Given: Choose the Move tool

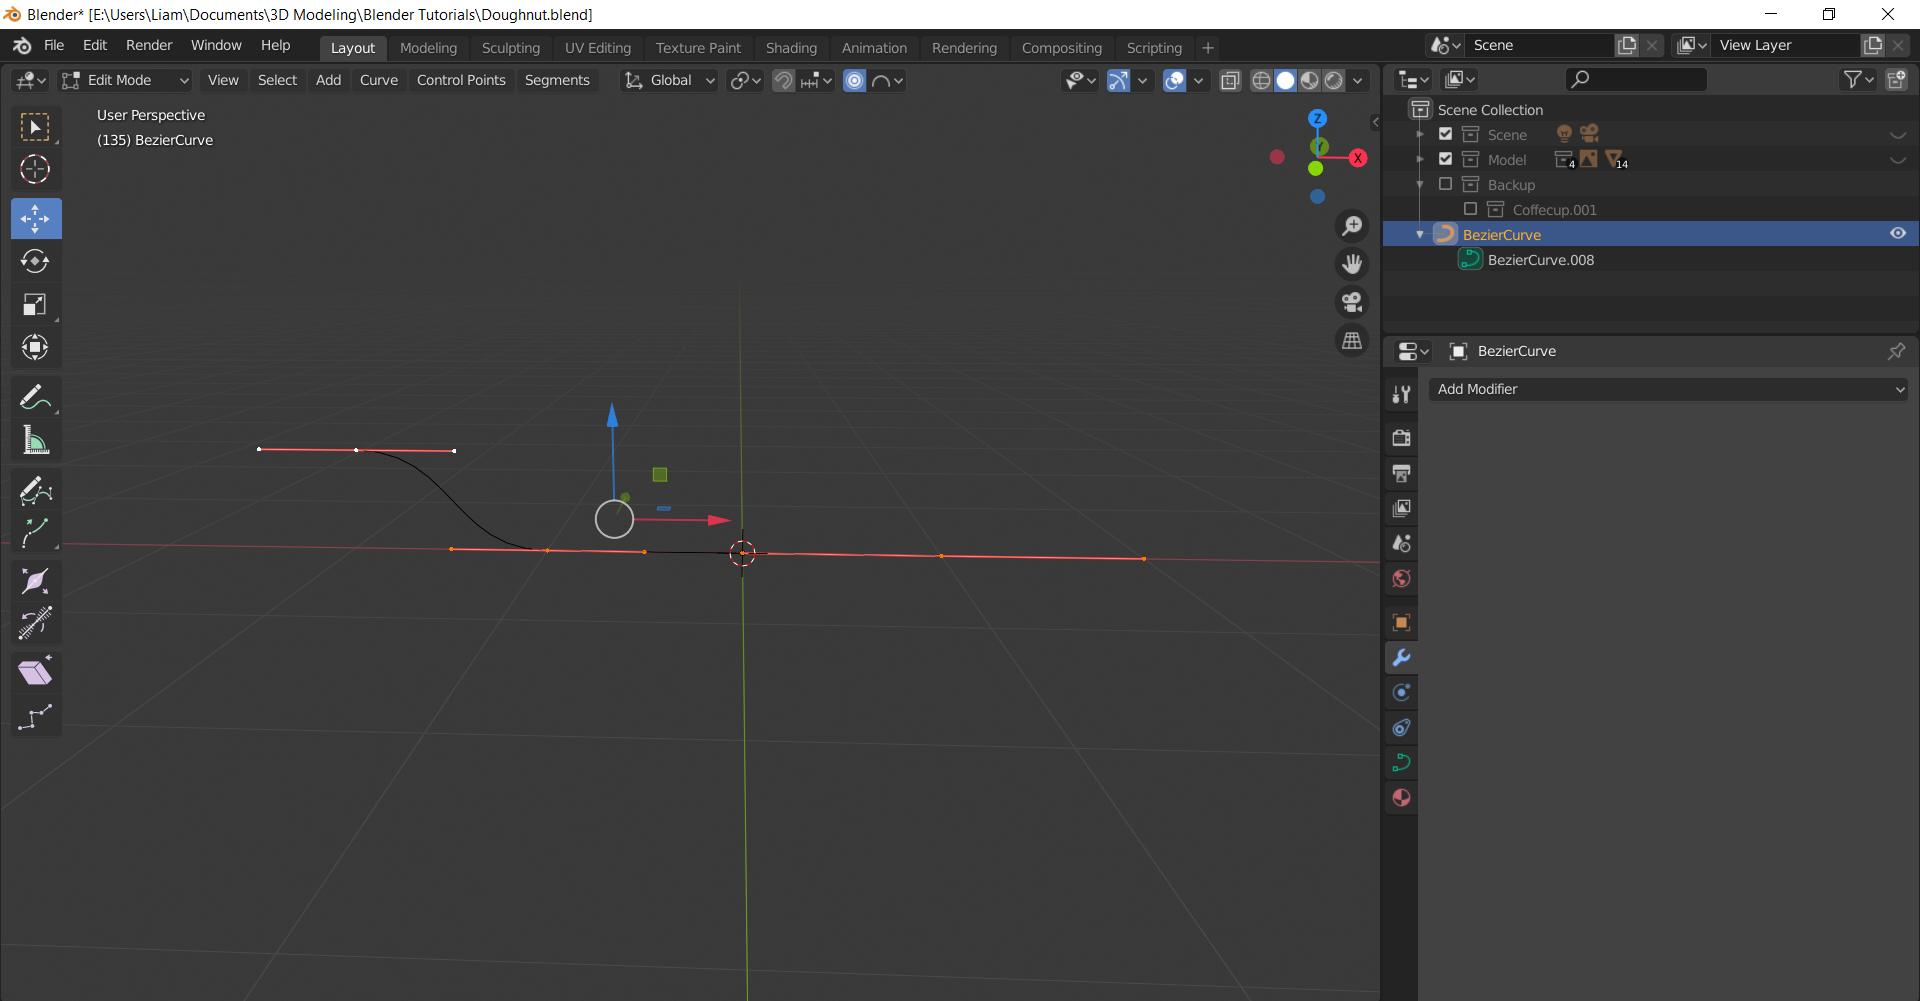Looking at the screenshot, I should point(36,218).
